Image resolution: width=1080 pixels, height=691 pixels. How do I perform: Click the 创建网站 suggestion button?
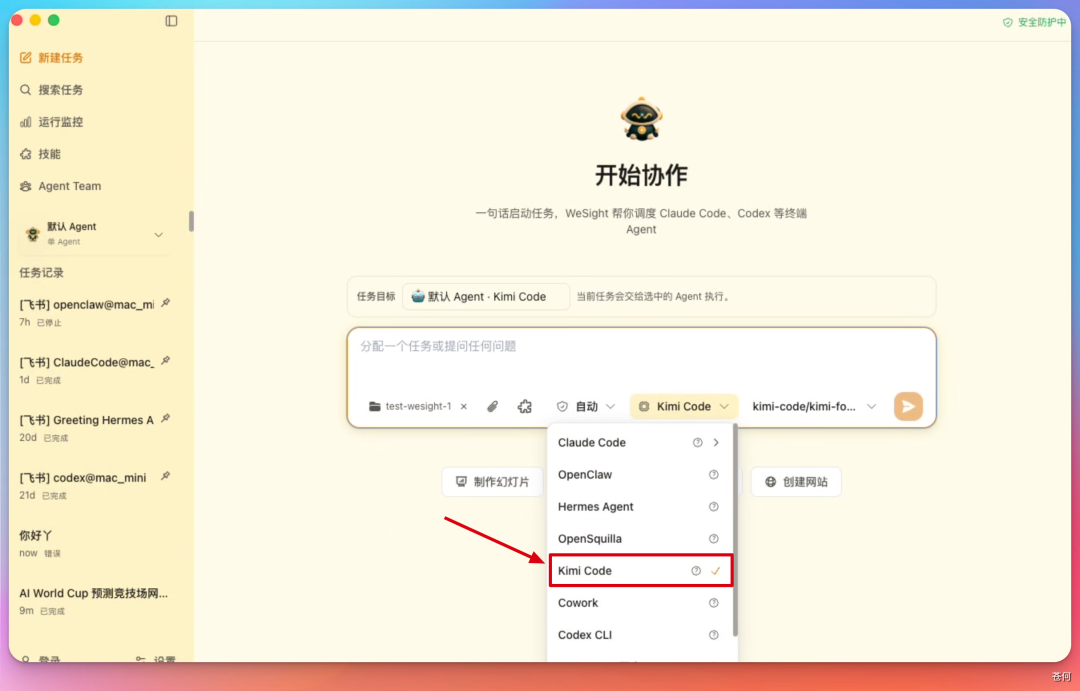click(796, 482)
